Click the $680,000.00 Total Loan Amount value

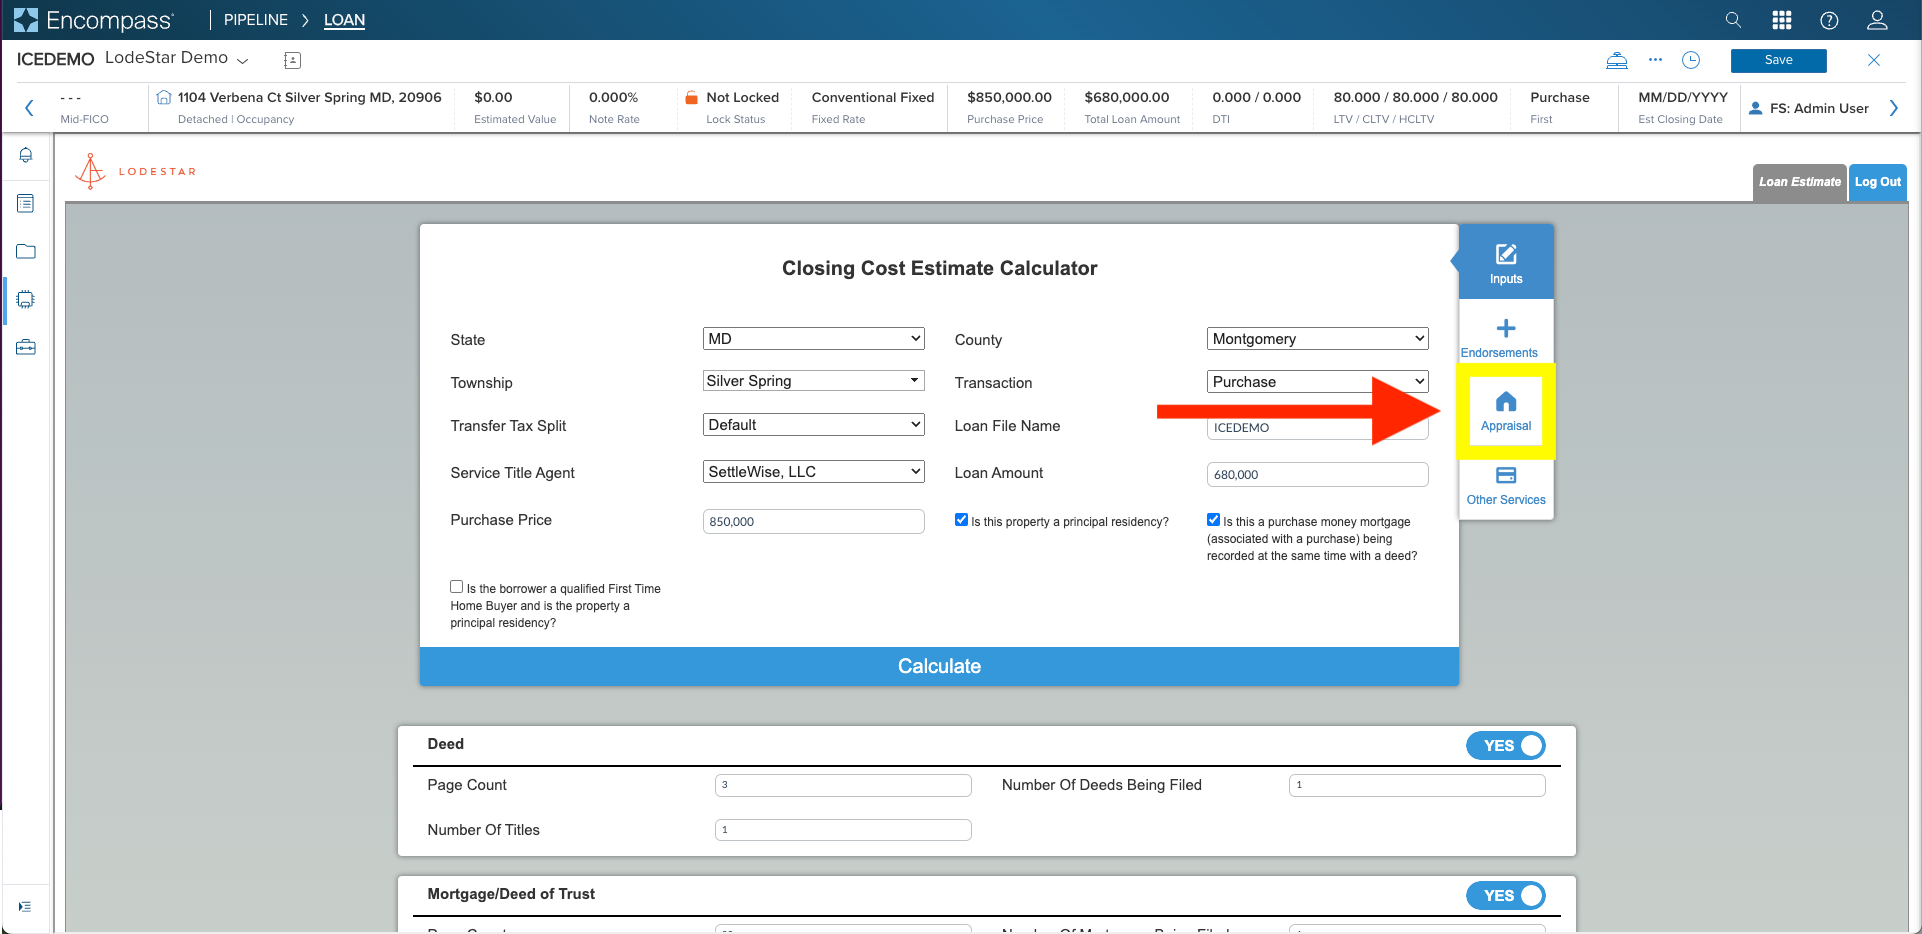coord(1127,97)
